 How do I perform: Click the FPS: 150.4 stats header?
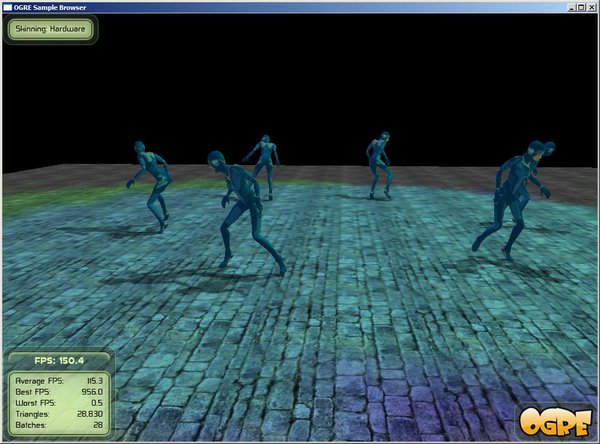coord(59,361)
